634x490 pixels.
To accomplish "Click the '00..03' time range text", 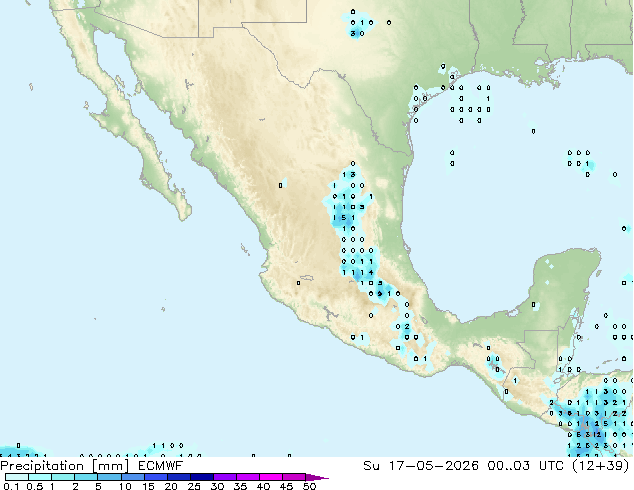I will click(508, 466).
